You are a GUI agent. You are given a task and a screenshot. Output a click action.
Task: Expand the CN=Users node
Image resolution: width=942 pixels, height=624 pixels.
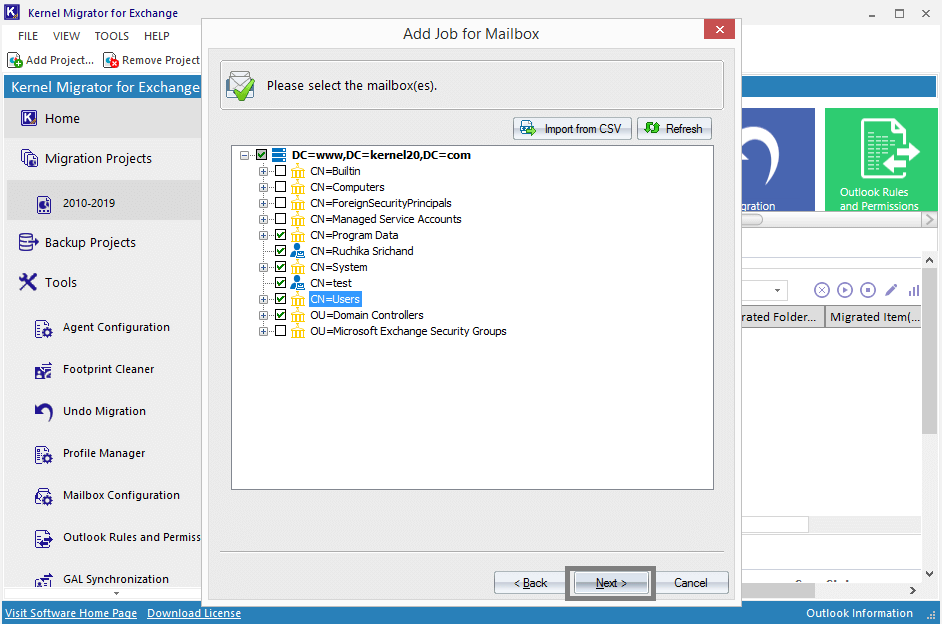click(263, 299)
